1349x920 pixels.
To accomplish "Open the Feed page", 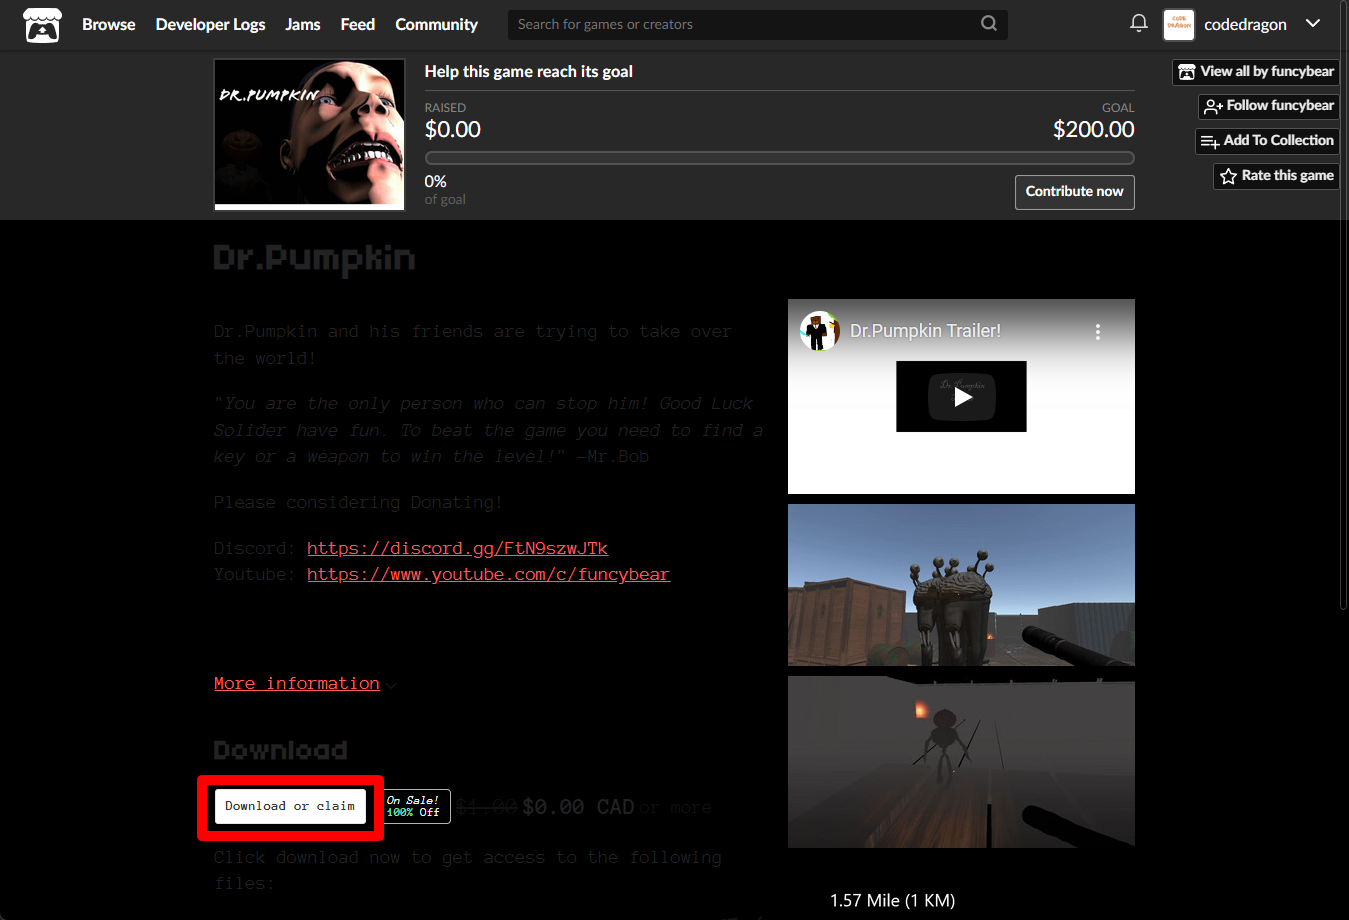I will click(x=357, y=24).
